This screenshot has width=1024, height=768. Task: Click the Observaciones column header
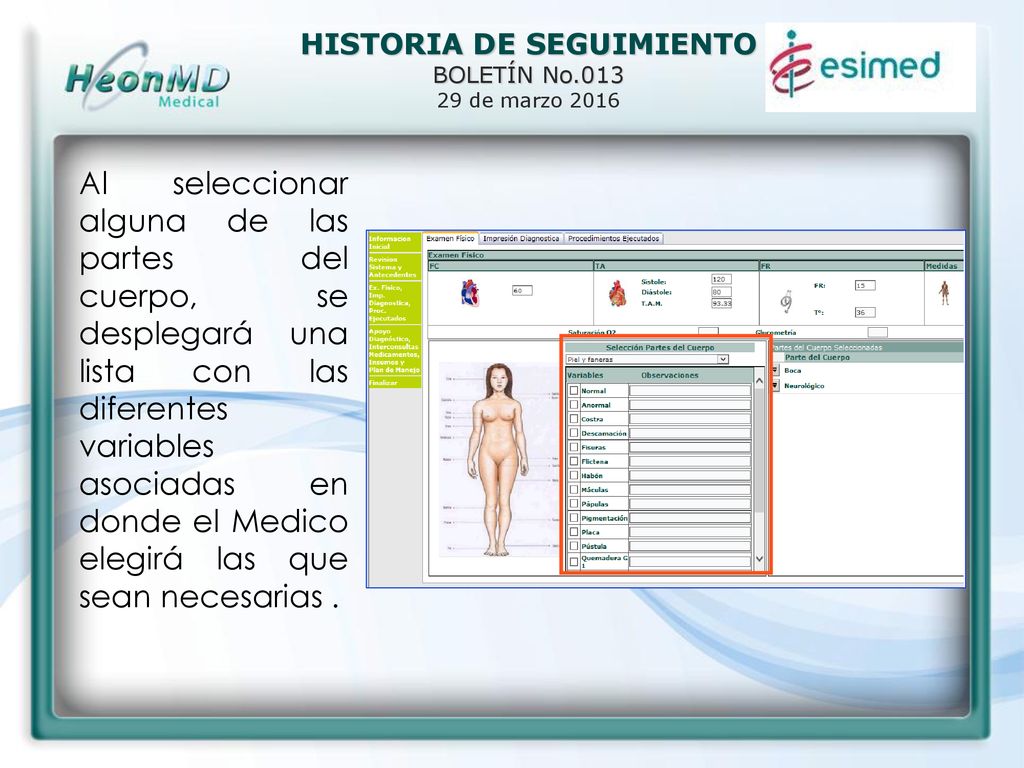tap(669, 376)
